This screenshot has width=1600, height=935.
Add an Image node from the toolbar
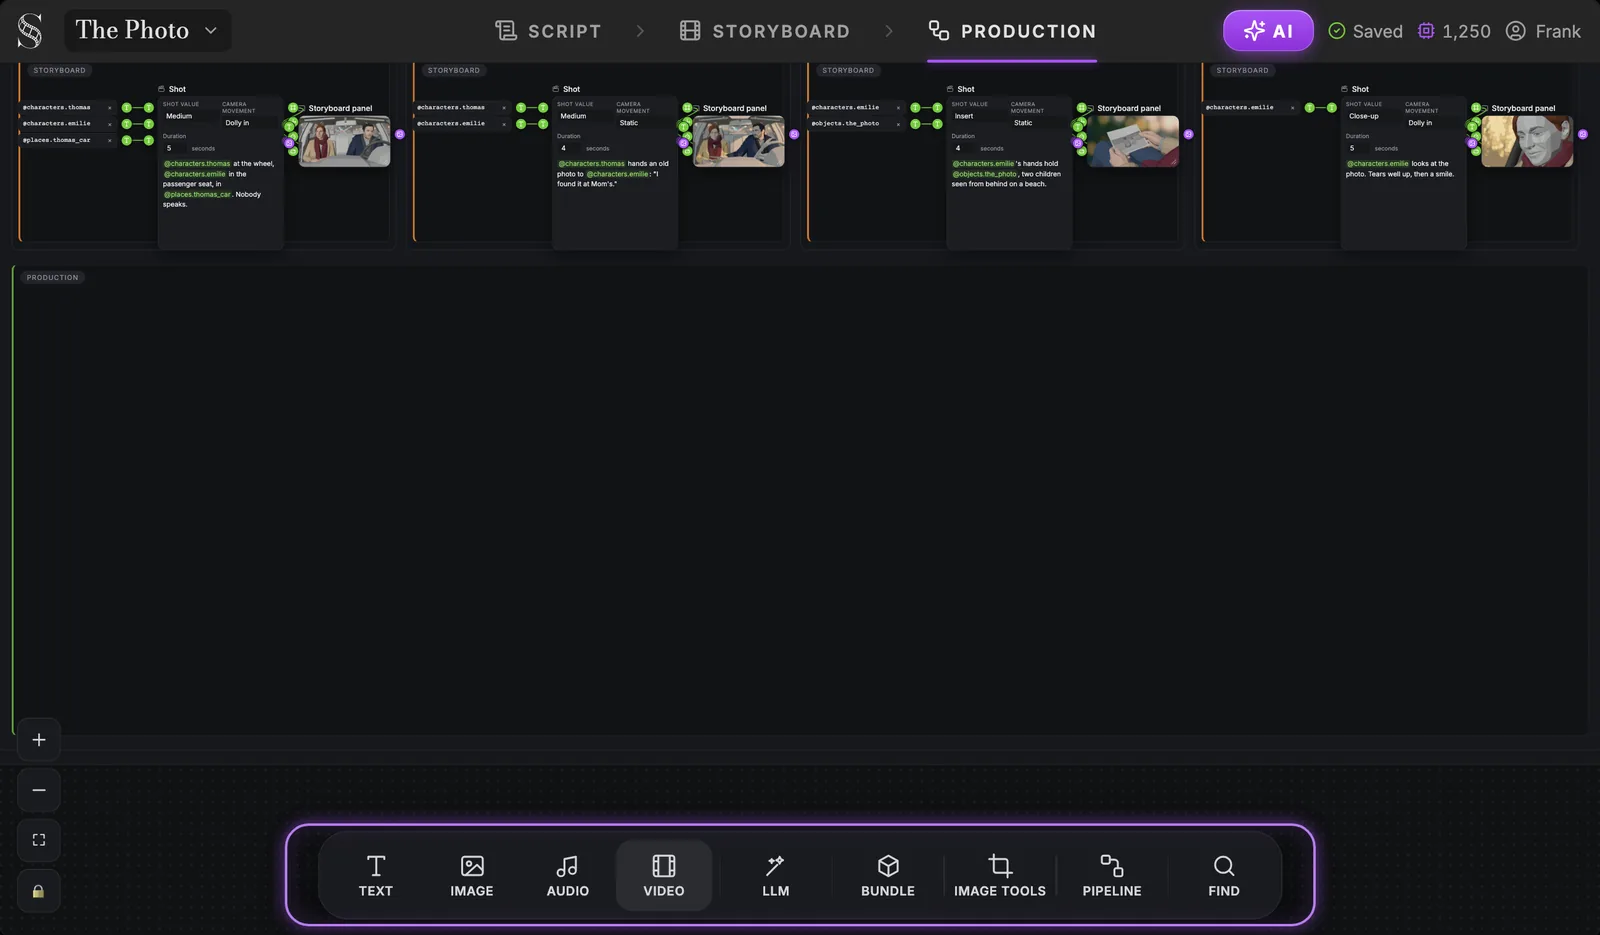click(472, 876)
